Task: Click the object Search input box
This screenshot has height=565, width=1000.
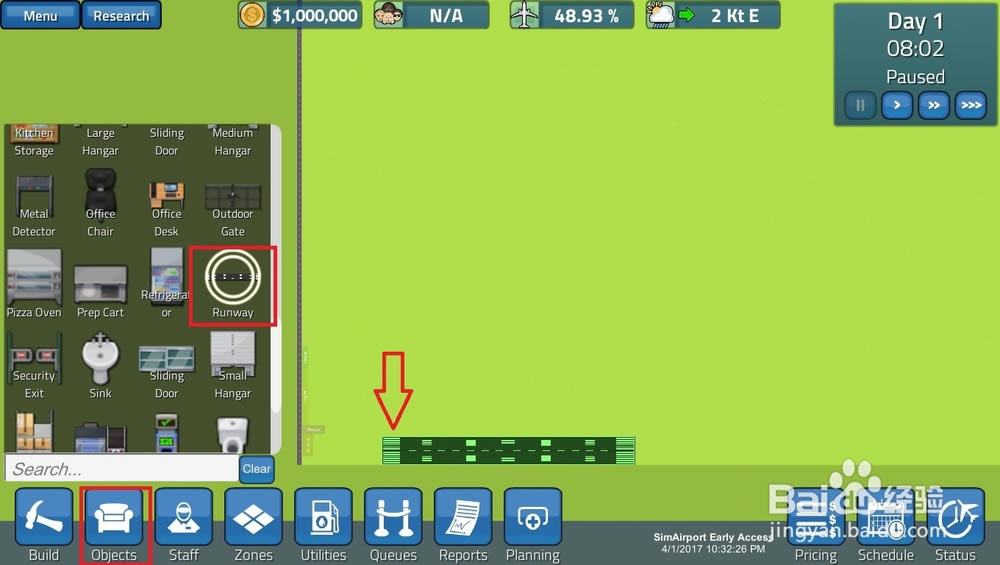Action: coord(120,469)
